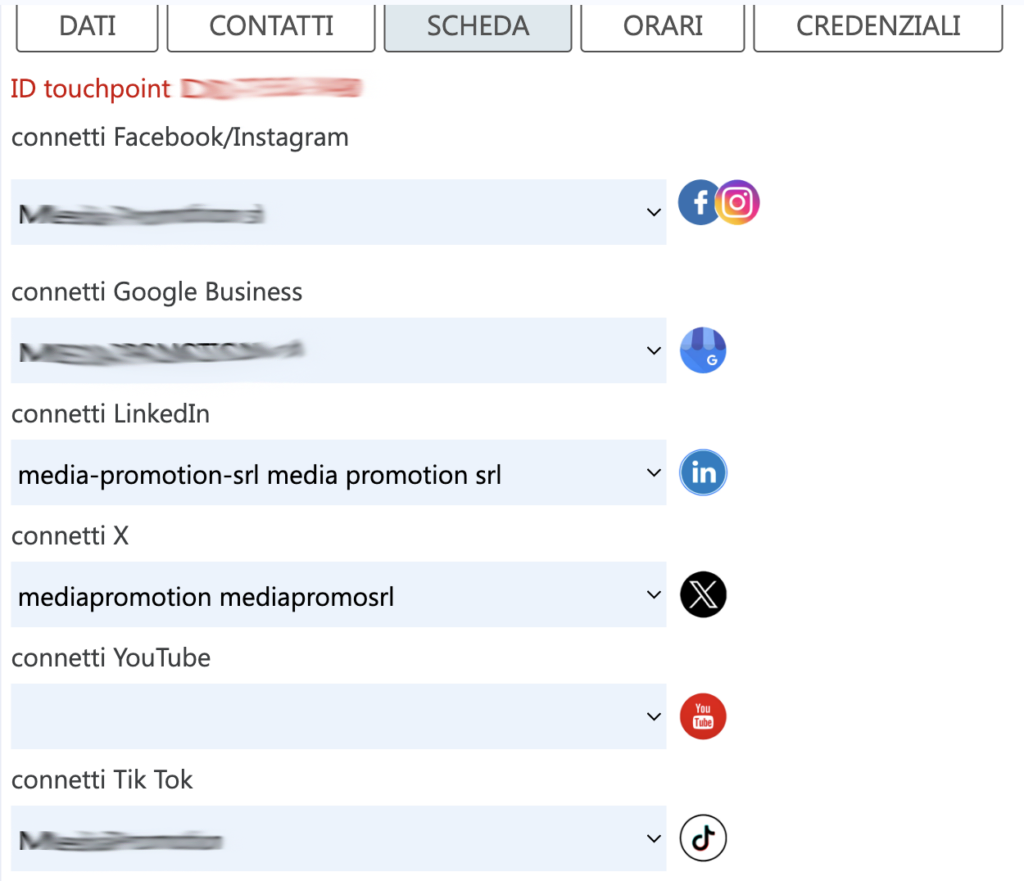Select the SCHEDA tab
This screenshot has width=1024, height=881.
[x=478, y=27]
